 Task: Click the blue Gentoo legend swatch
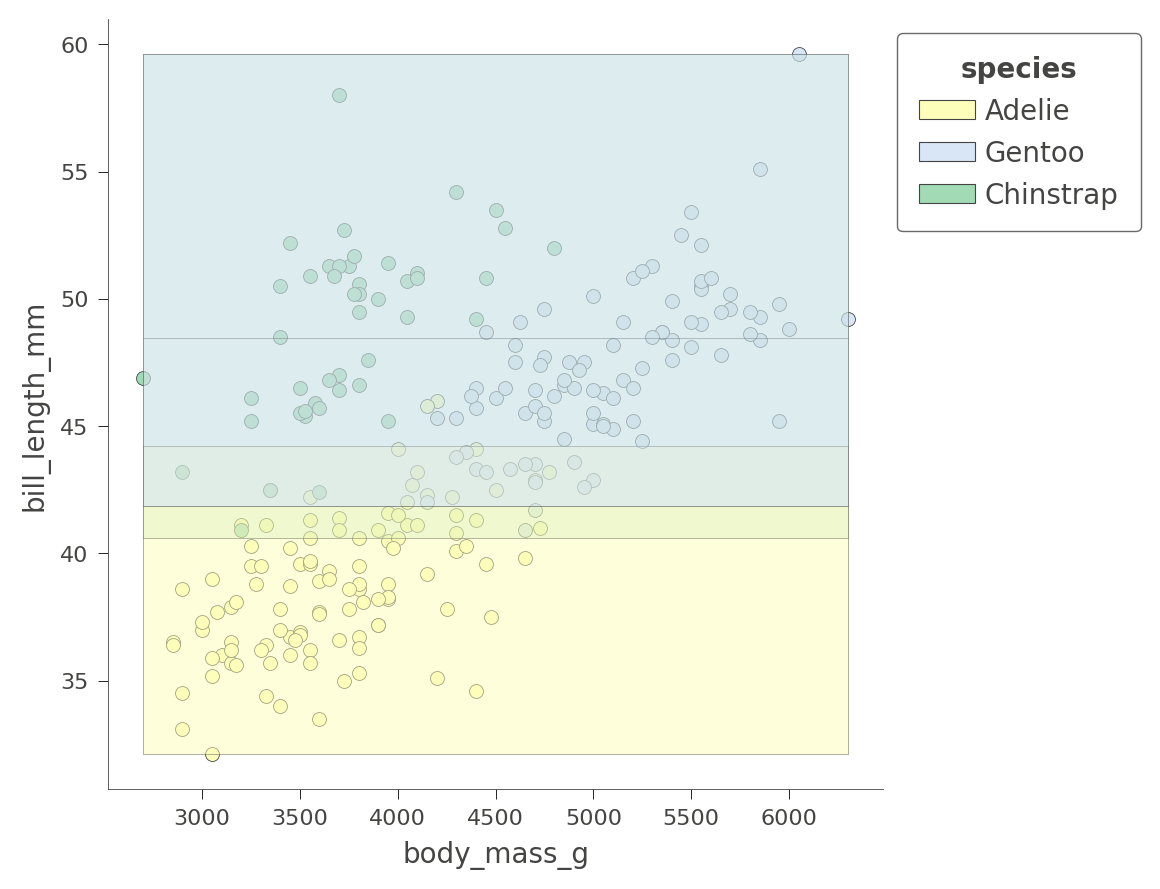[946, 152]
